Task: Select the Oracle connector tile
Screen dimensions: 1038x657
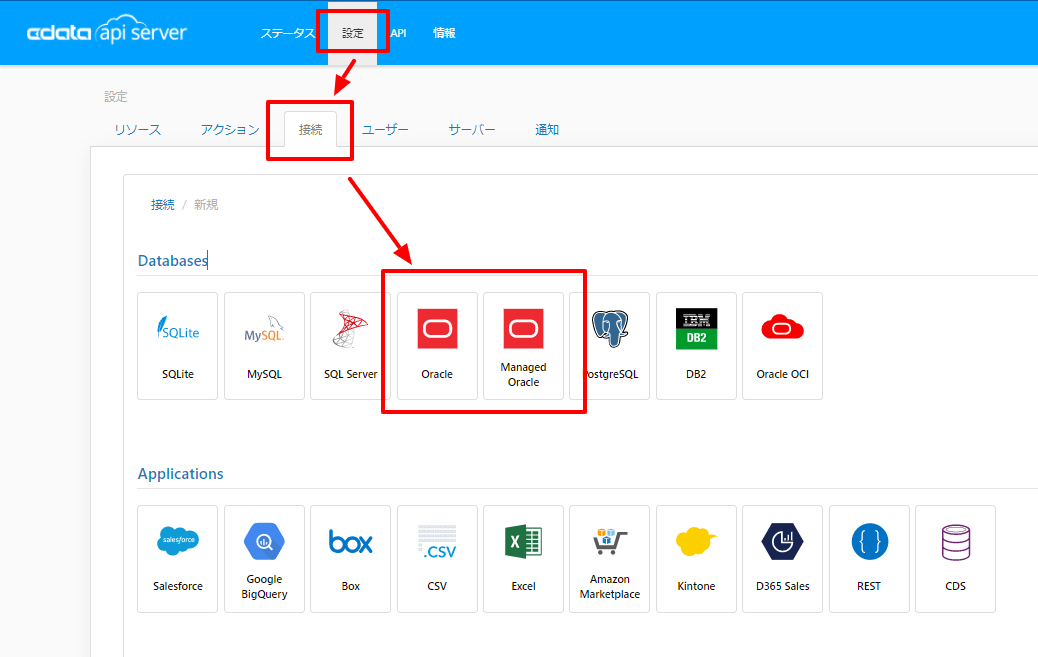Action: pyautogui.click(x=437, y=346)
